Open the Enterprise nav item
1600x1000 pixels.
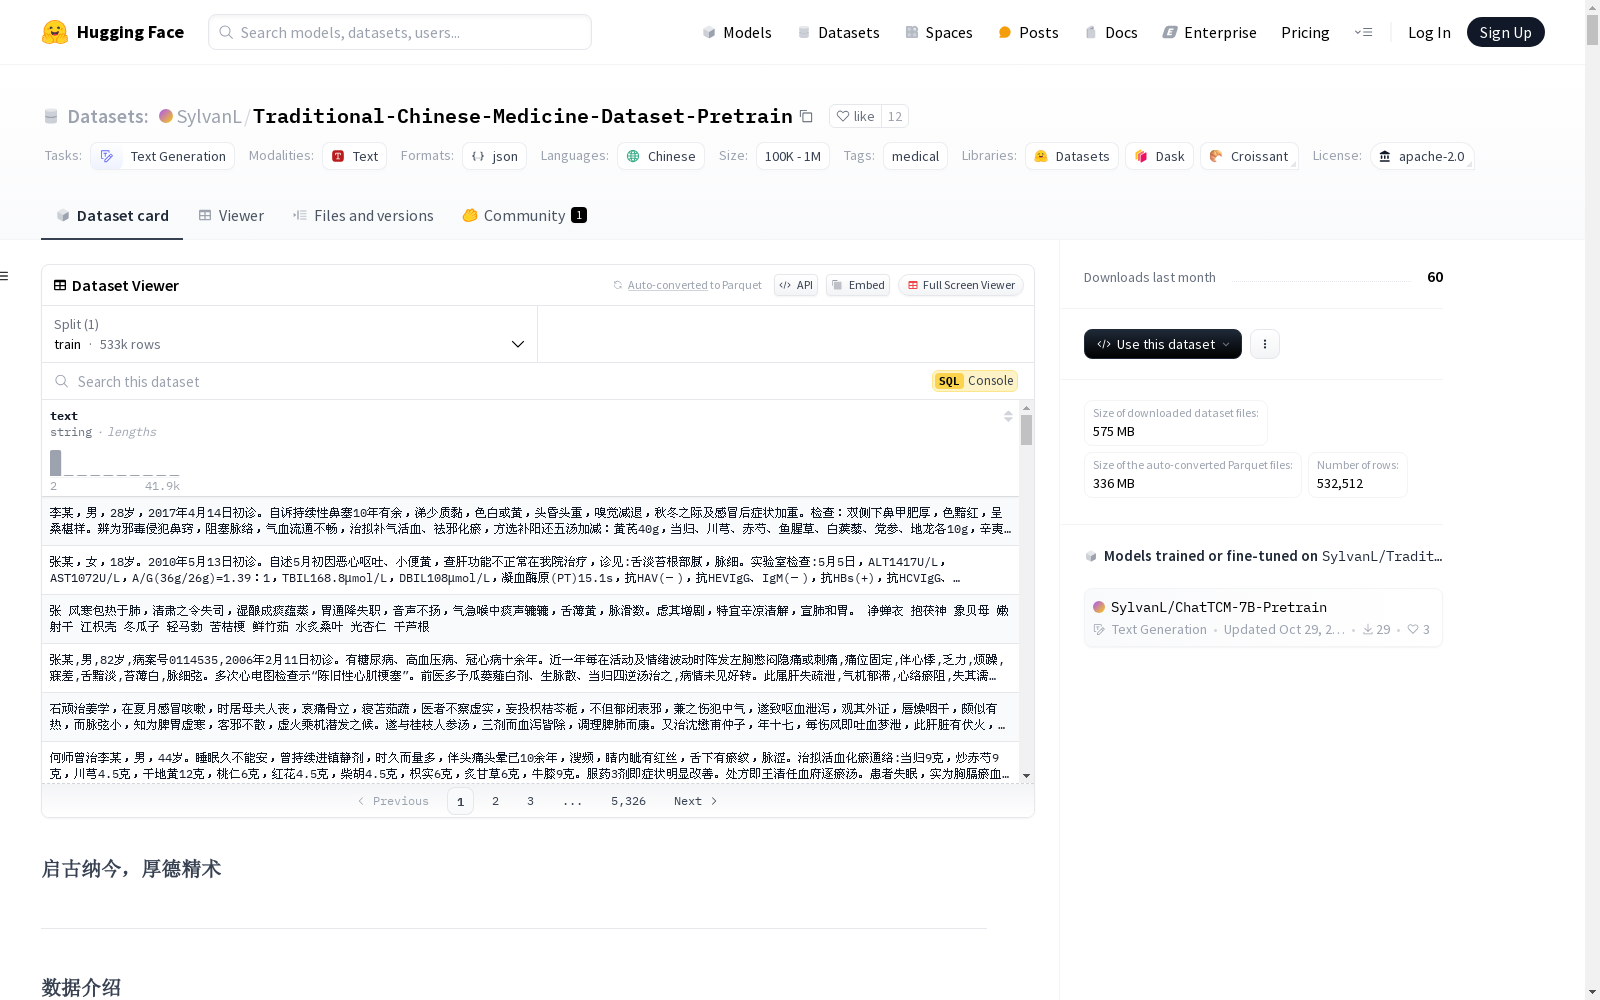click(x=1210, y=32)
